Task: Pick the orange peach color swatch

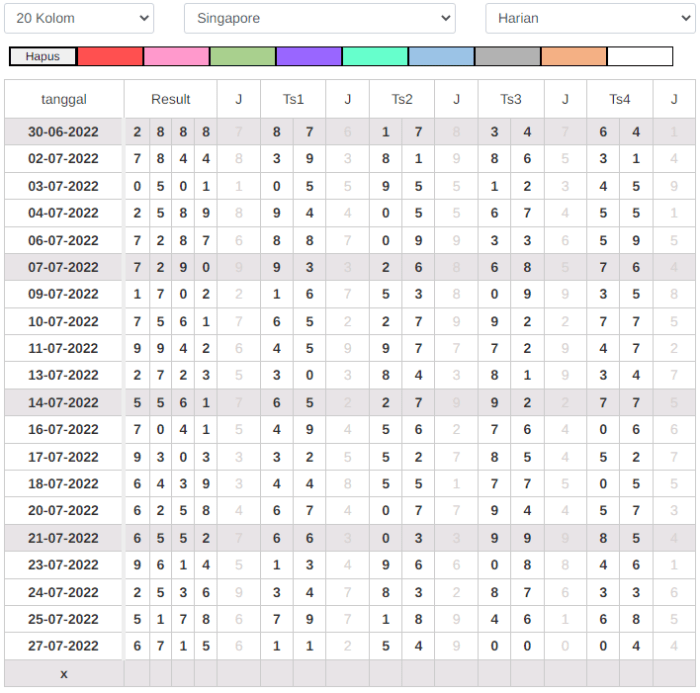Action: 573,57
